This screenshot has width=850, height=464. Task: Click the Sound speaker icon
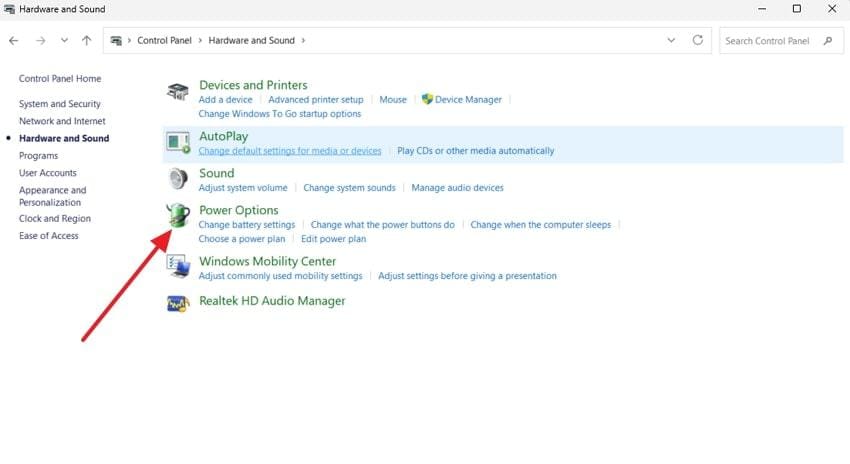pos(178,178)
